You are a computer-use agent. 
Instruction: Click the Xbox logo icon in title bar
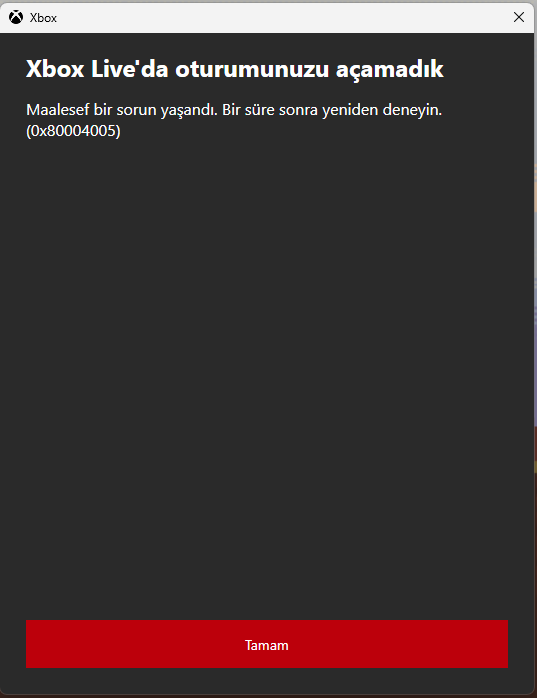[x=16, y=17]
